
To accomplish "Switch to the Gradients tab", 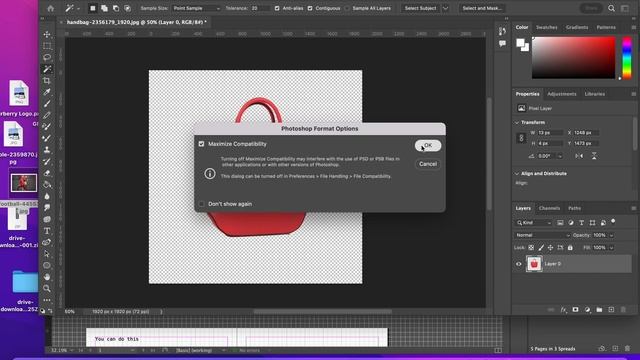I will tap(577, 27).
